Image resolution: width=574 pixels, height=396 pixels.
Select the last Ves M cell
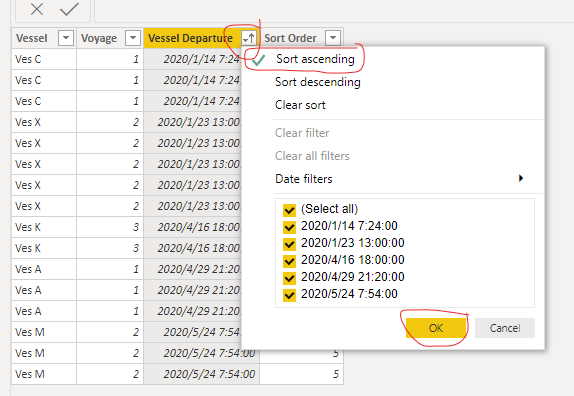pos(44,374)
